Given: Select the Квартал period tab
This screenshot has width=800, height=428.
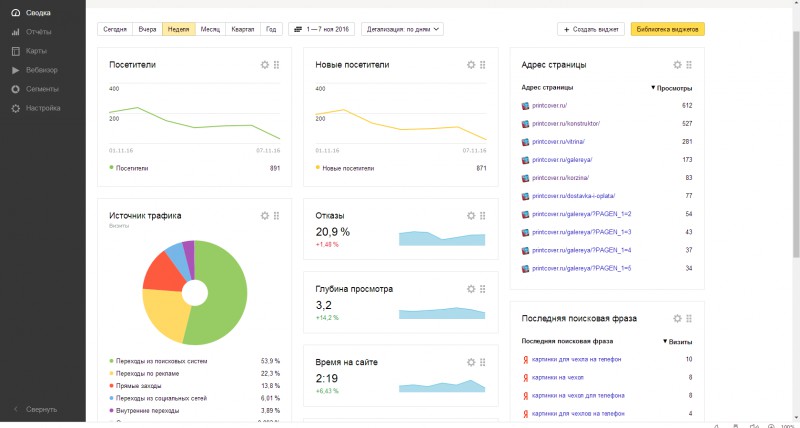Looking at the screenshot, I should pos(243,29).
